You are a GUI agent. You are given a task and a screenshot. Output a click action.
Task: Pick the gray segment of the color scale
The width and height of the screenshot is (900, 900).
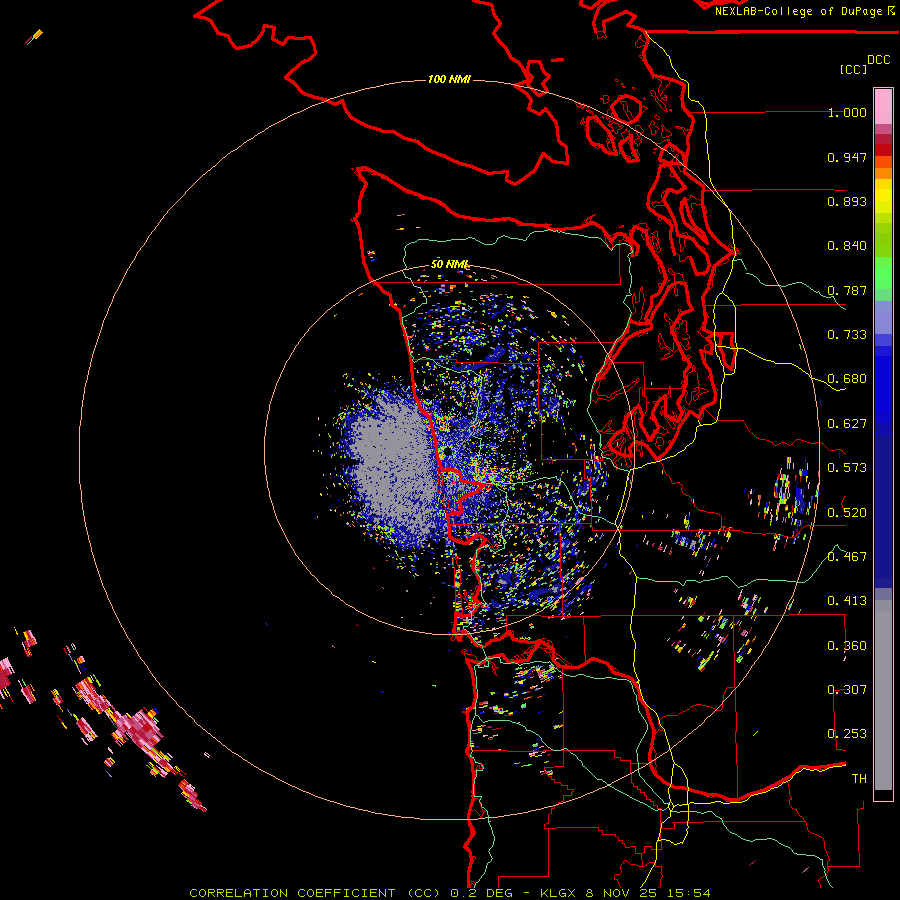[883, 695]
